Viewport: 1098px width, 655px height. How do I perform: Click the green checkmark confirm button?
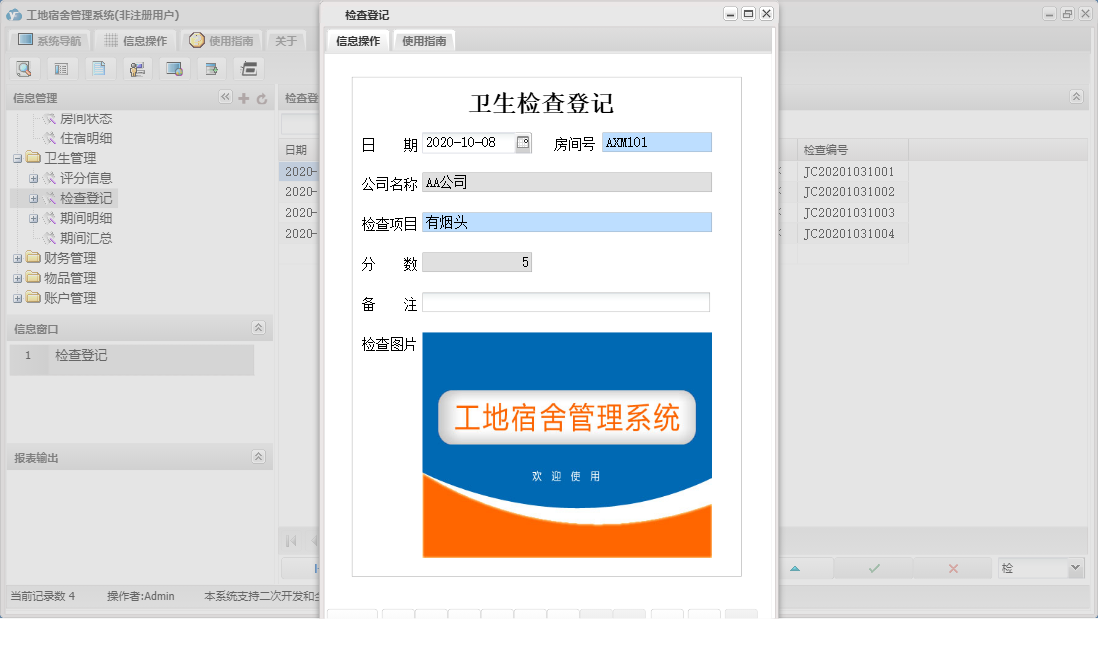[x=872, y=566]
